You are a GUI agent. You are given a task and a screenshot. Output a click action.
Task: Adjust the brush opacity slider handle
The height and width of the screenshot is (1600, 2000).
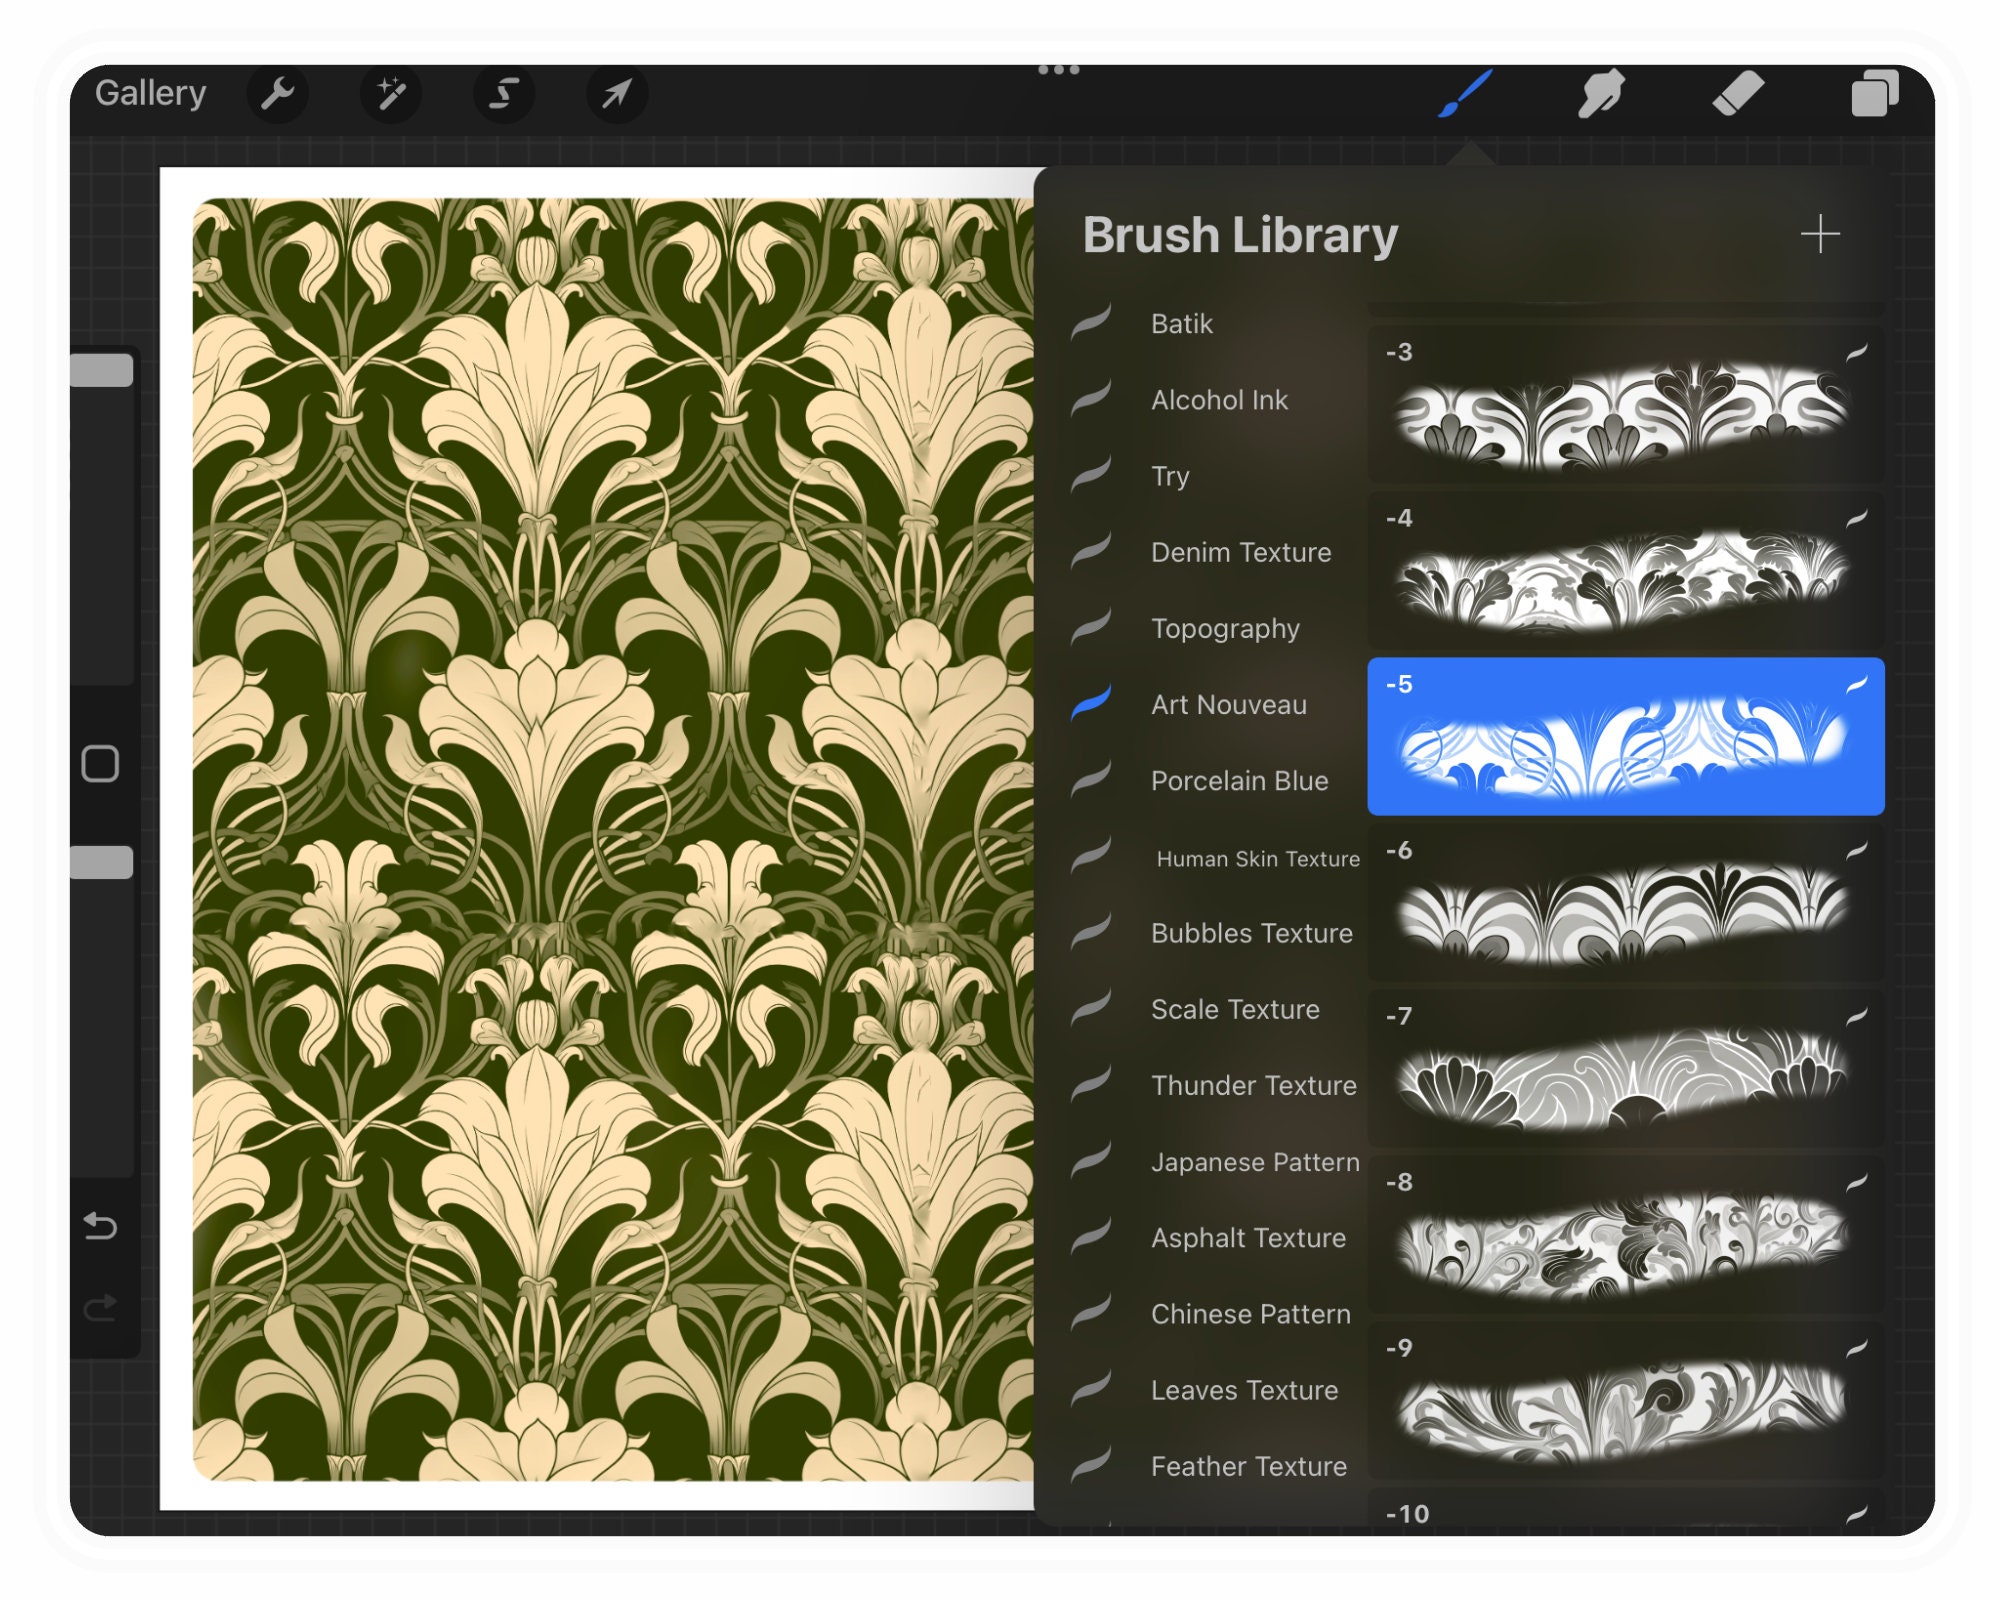tap(101, 862)
